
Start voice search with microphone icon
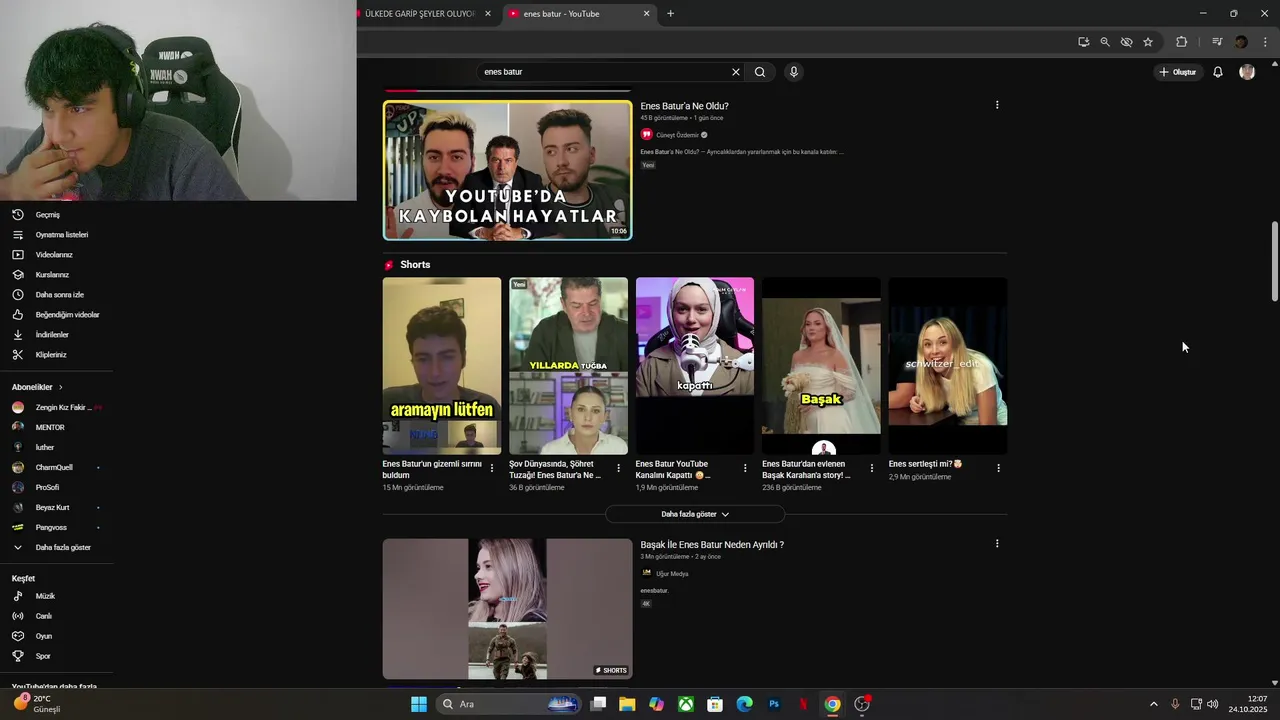pyautogui.click(x=794, y=72)
